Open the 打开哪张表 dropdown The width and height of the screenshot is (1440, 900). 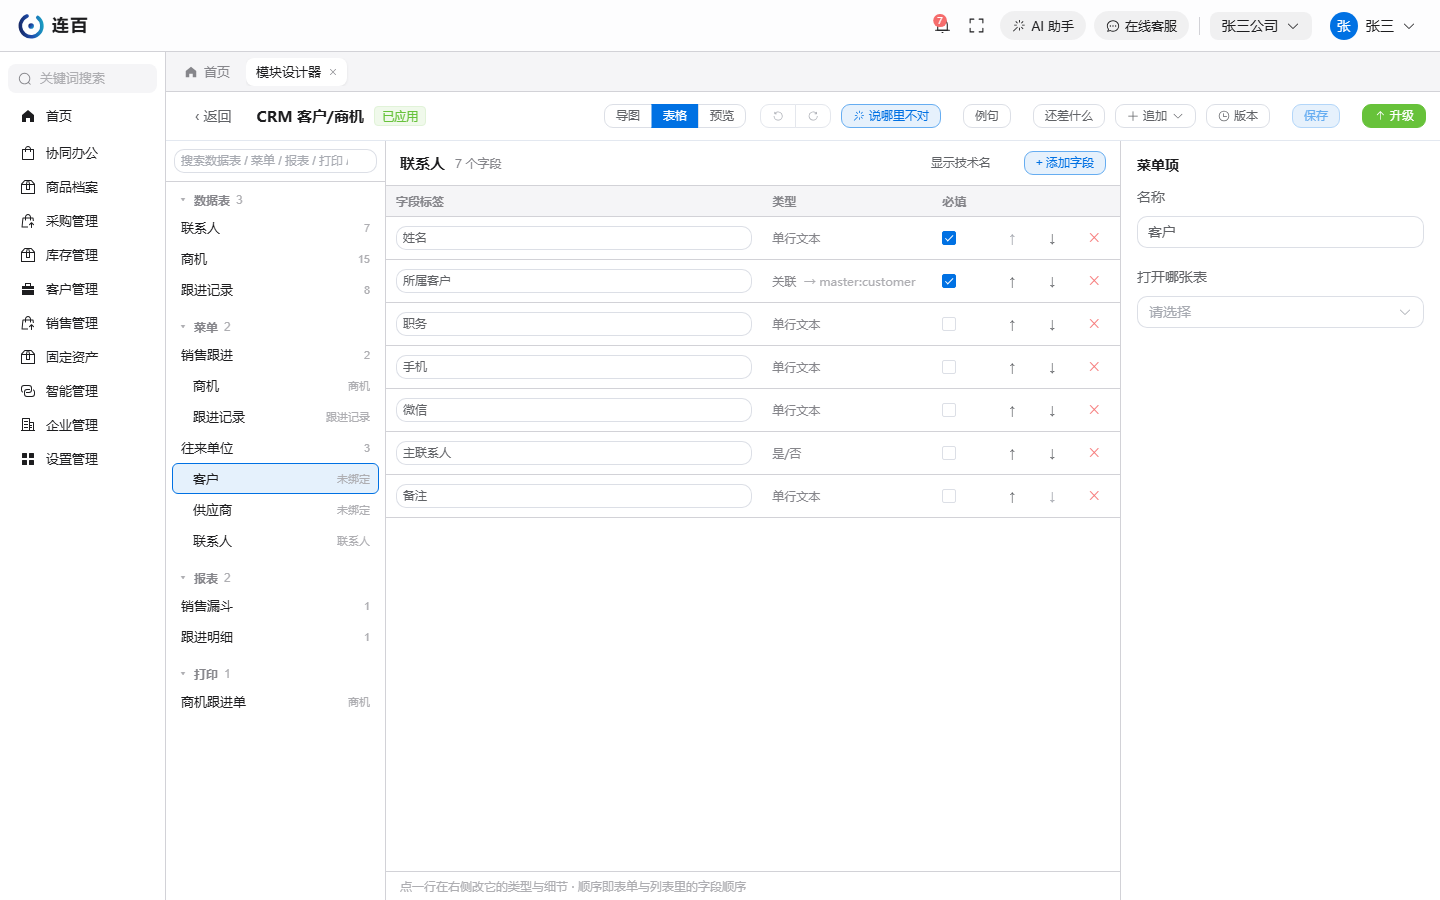coord(1280,312)
